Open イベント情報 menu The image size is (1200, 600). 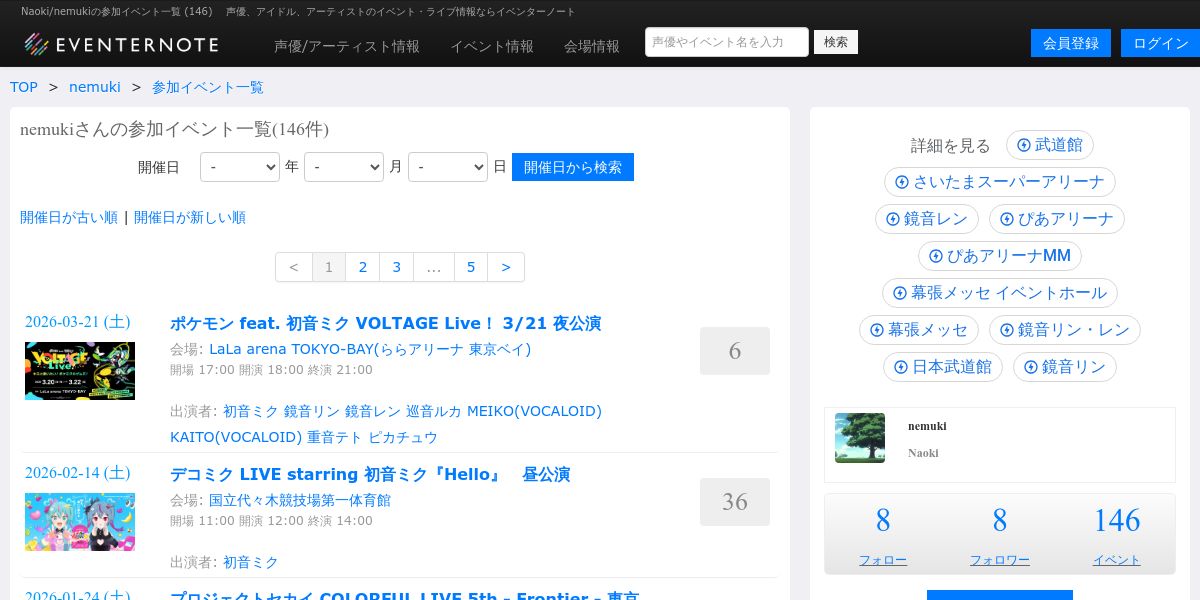point(492,46)
